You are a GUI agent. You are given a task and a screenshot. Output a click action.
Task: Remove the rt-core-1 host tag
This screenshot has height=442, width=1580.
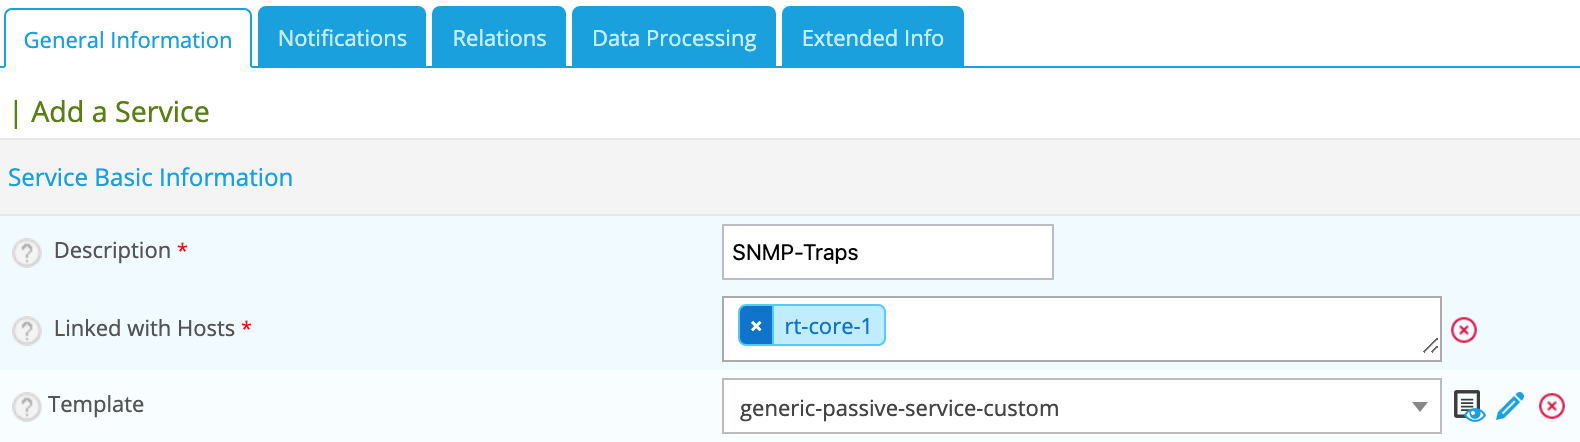coord(756,326)
